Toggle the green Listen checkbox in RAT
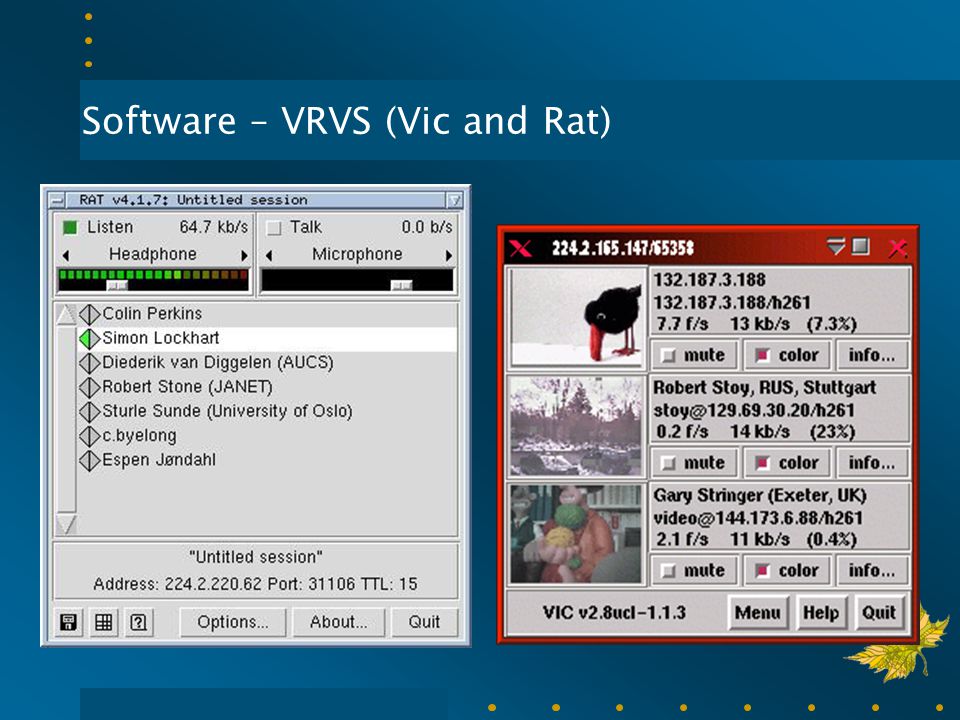This screenshot has width=960, height=720. pos(70,228)
